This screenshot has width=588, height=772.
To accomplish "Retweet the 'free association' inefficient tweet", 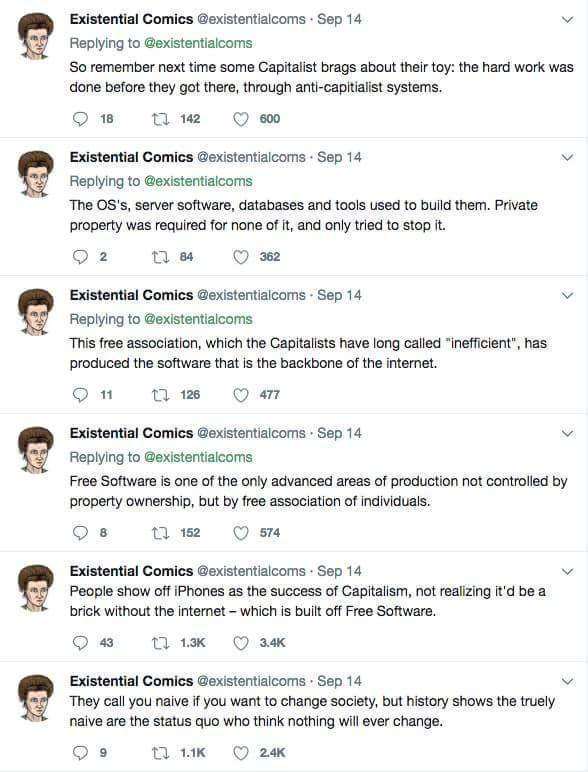I will pos(160,394).
